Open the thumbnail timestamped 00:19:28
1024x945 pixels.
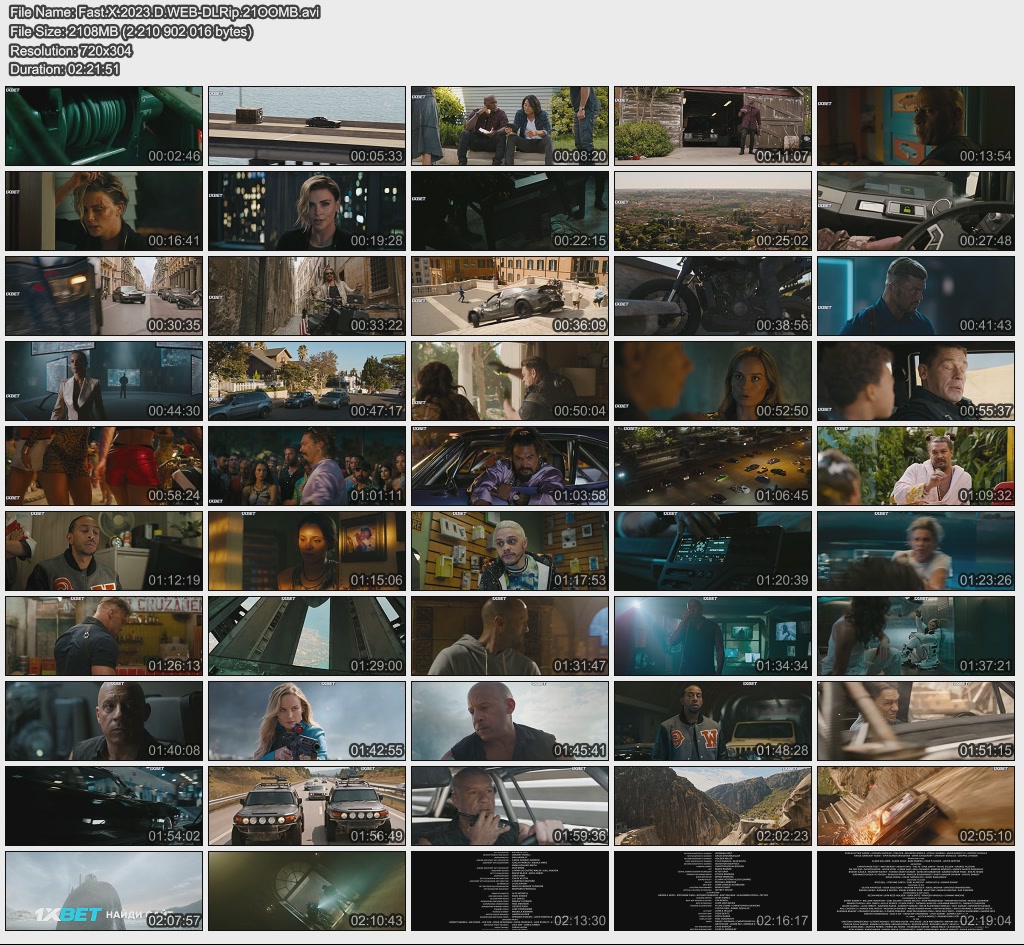pos(307,211)
